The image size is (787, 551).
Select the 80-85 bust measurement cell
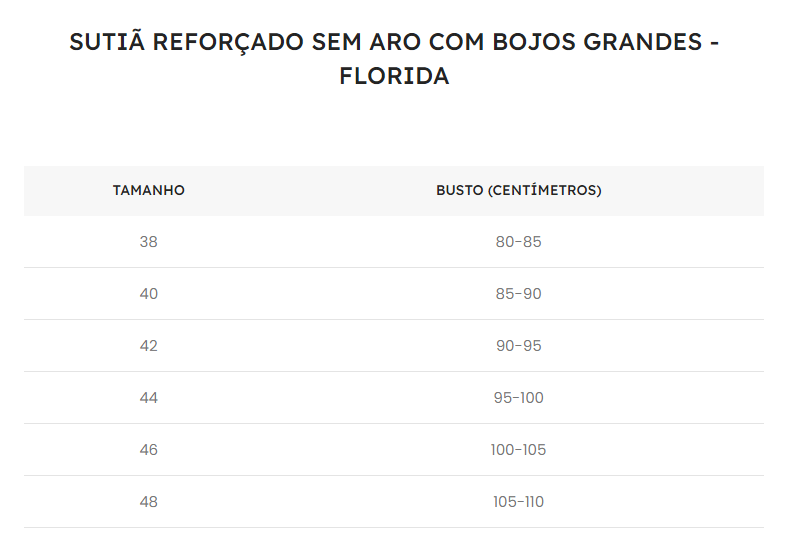518,242
